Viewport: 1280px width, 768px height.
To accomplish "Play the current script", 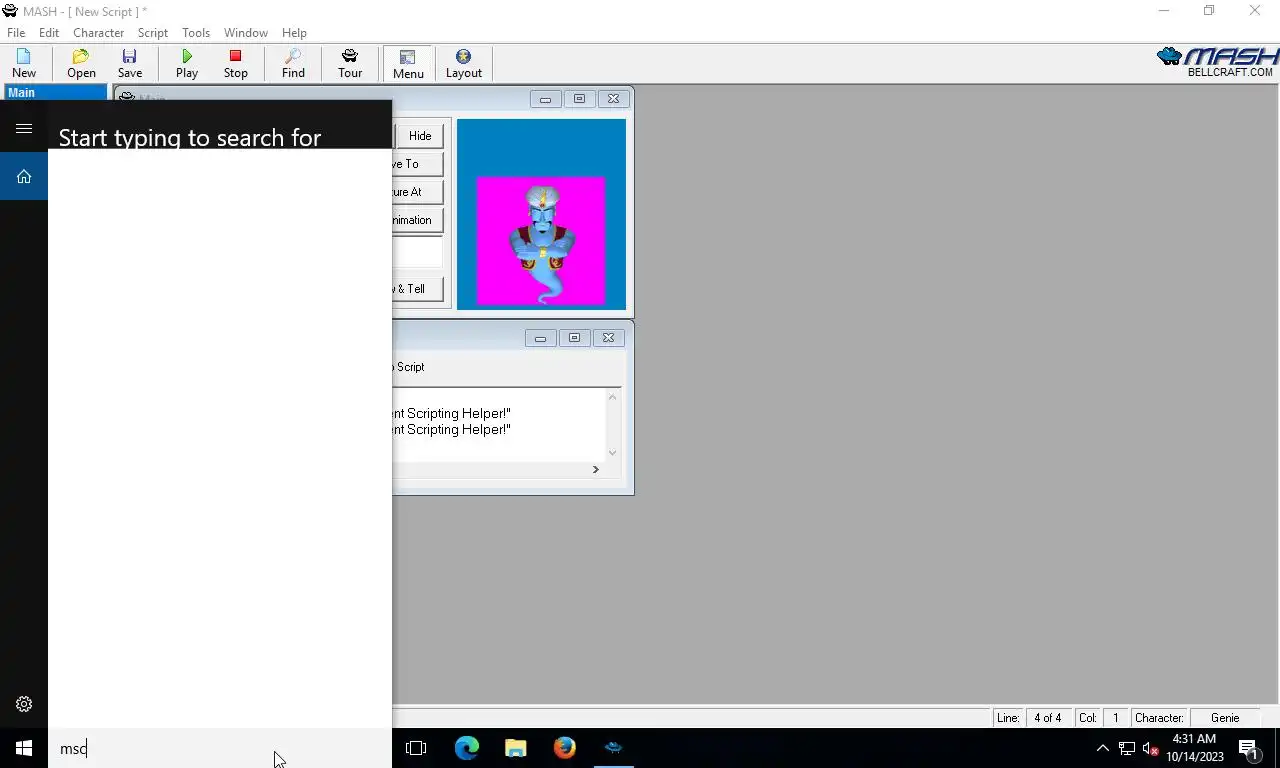I will (187, 63).
